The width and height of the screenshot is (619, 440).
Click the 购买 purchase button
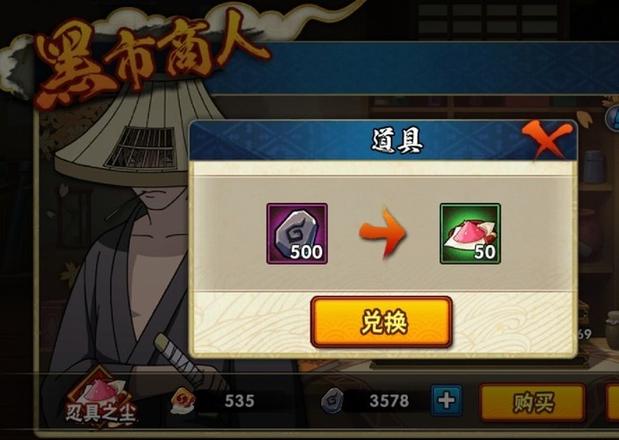pyautogui.click(x=532, y=403)
